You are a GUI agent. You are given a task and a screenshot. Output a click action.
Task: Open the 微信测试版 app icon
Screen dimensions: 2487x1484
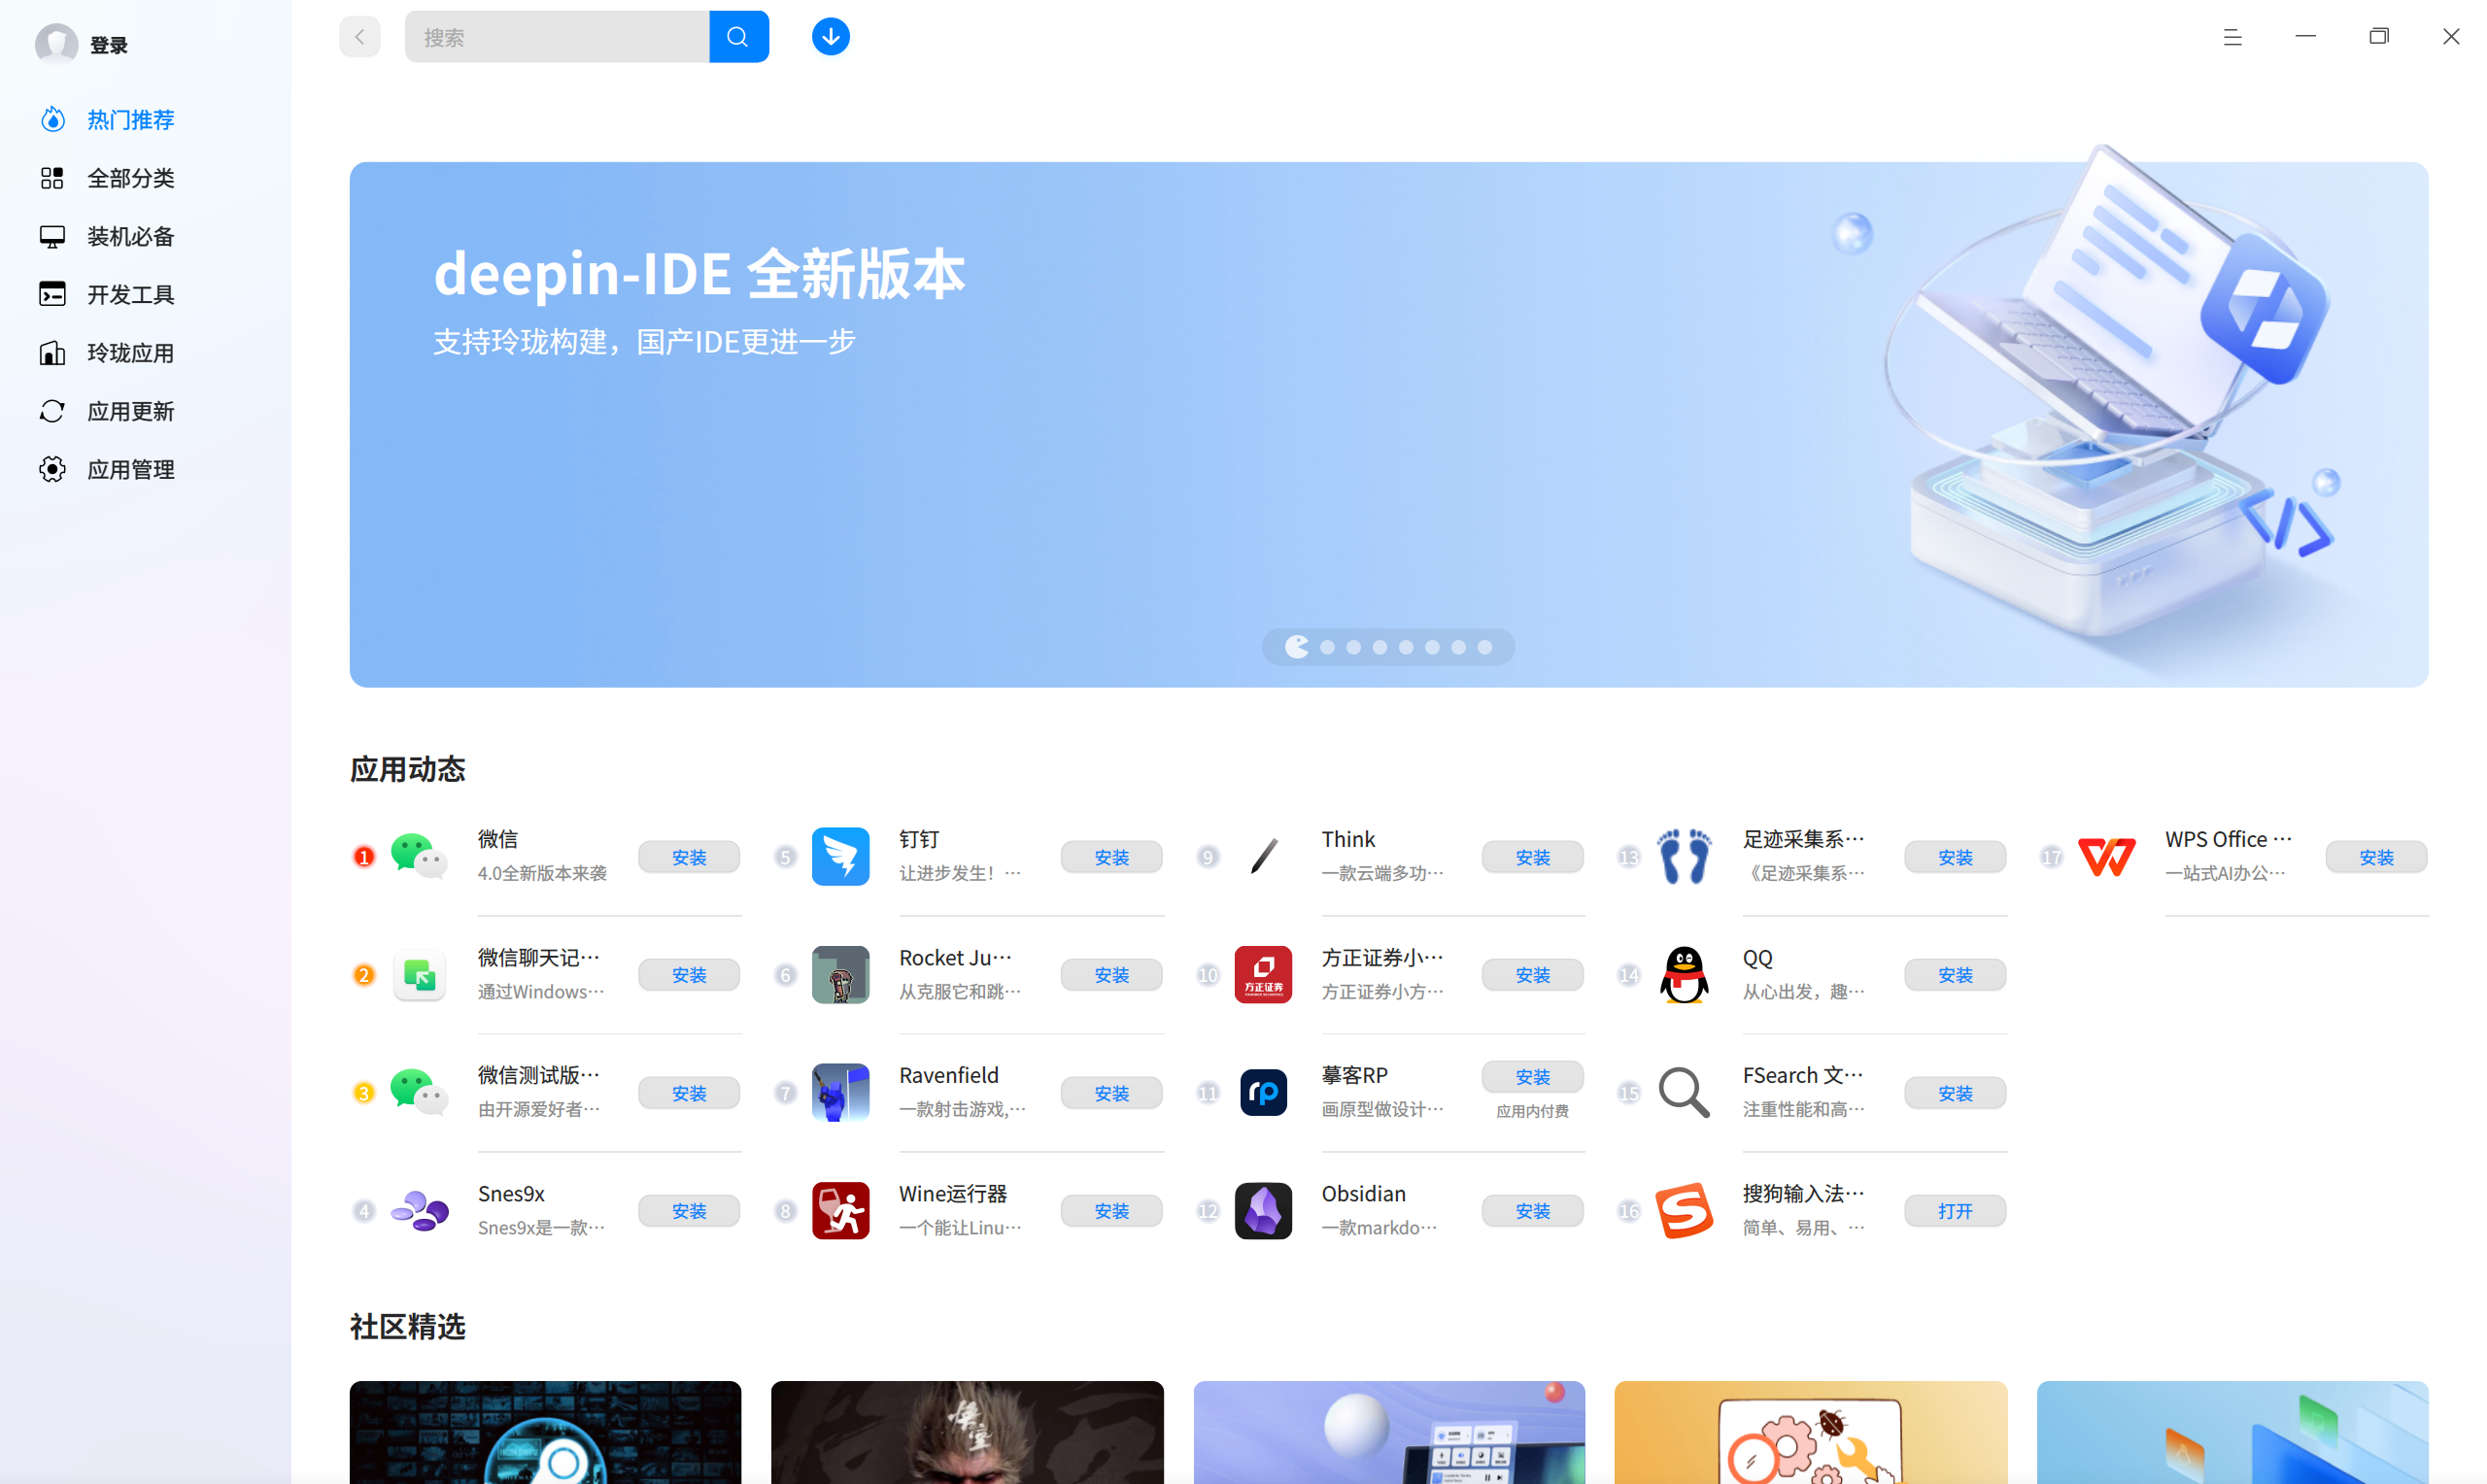pyautogui.click(x=418, y=1093)
